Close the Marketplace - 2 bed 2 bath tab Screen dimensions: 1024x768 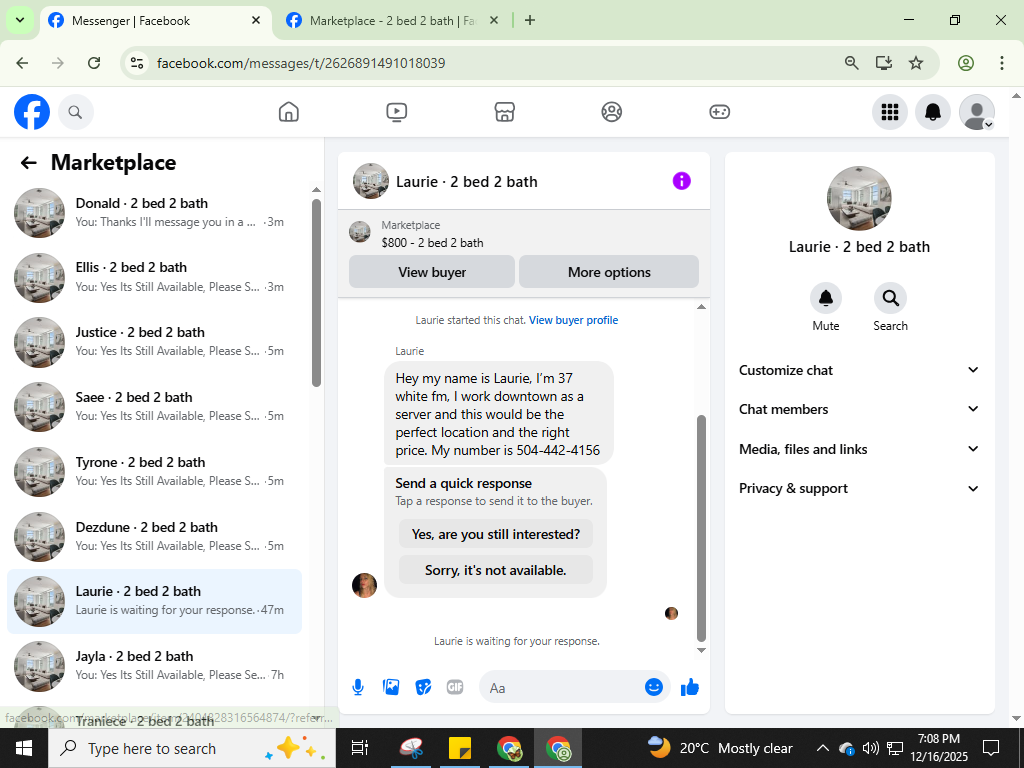click(494, 20)
